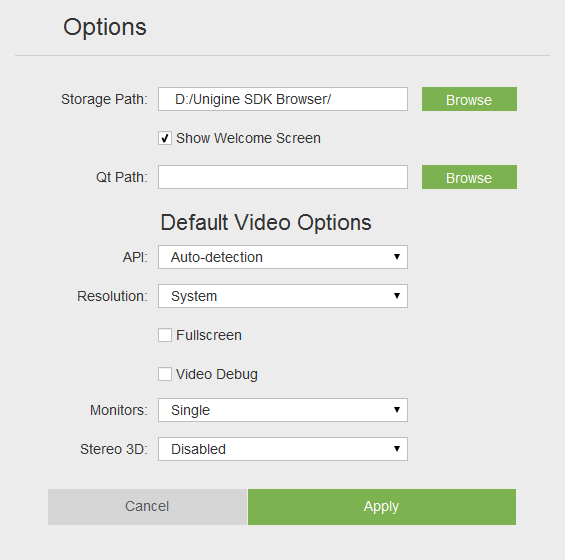Uncheck the Show Welcome Screen checkbox
The width and height of the screenshot is (565, 560).
(x=165, y=138)
